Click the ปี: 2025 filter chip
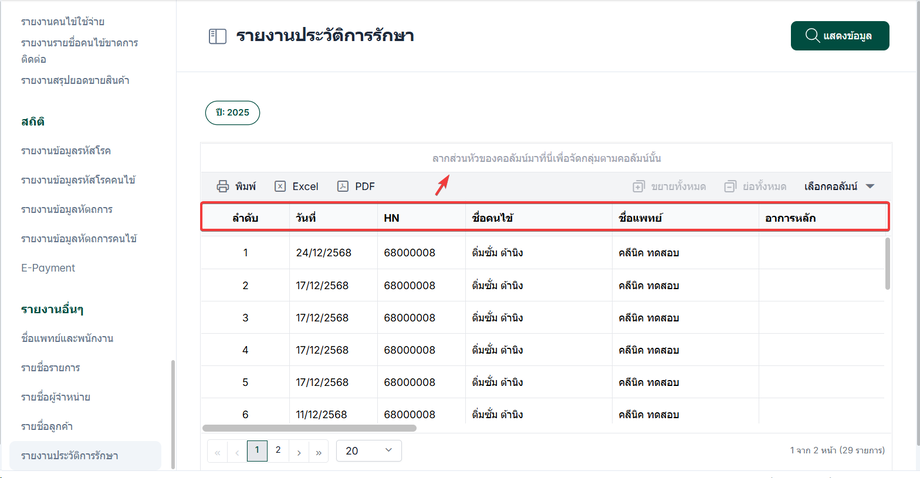This screenshot has width=920, height=478. [232, 113]
